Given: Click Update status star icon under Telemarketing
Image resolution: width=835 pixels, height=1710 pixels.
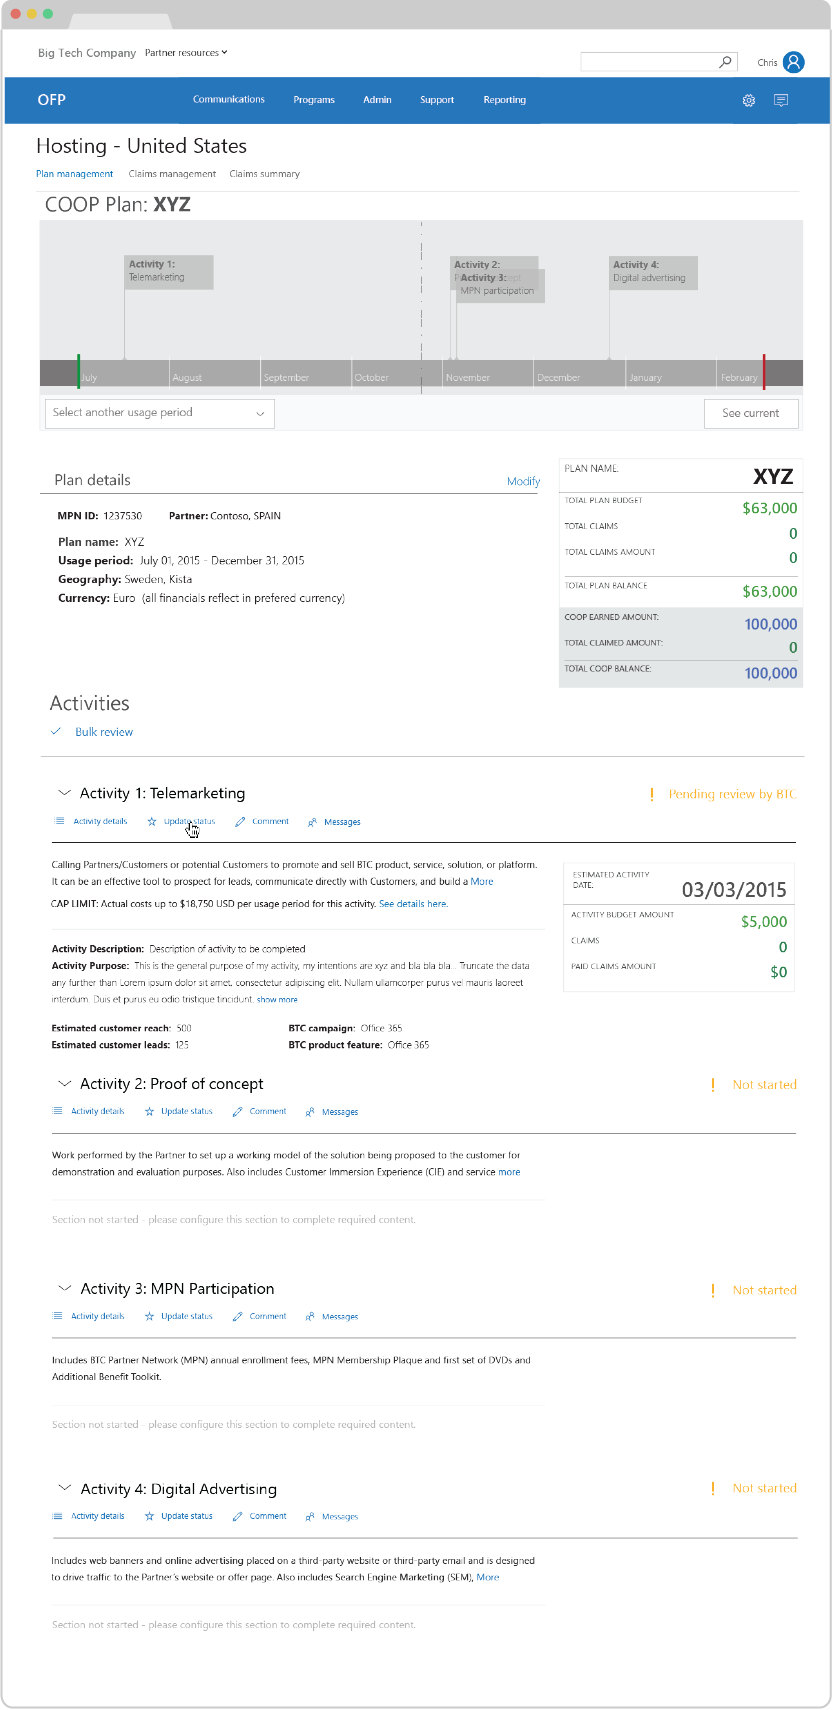Looking at the screenshot, I should click(x=152, y=821).
